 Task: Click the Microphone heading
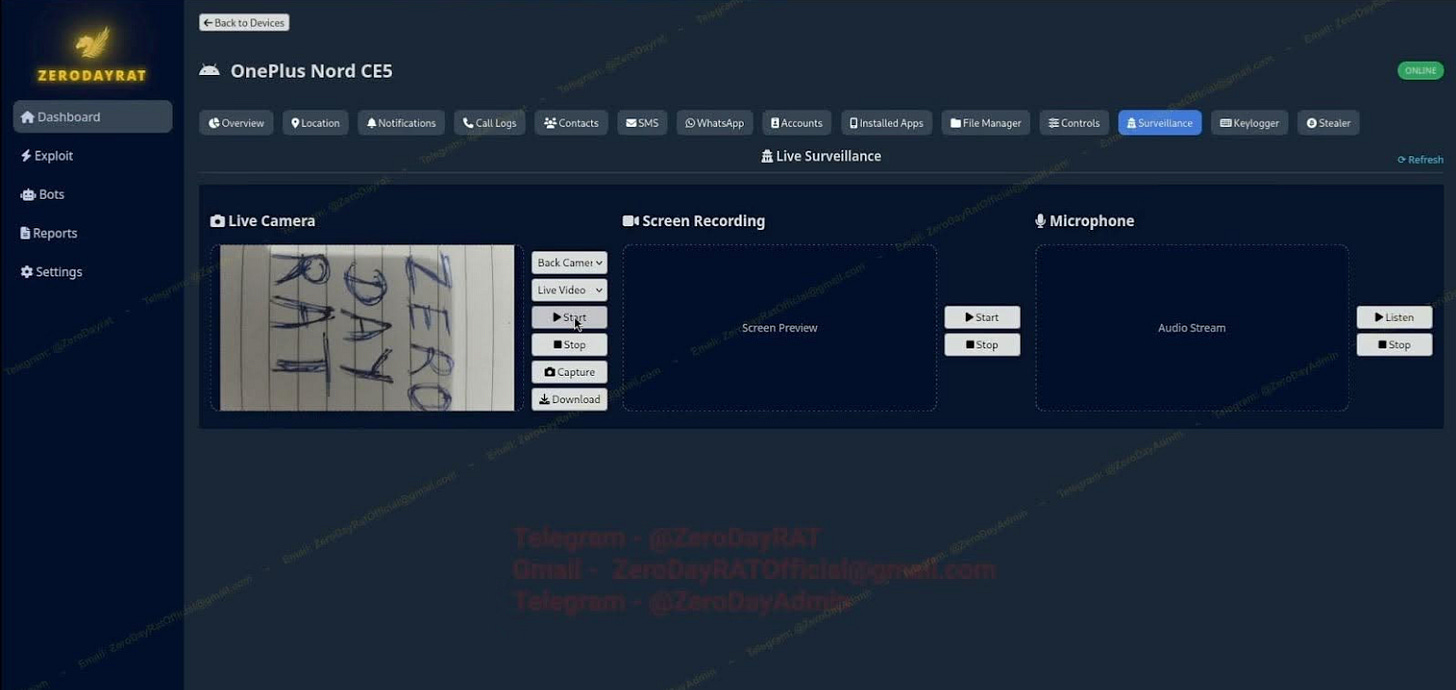click(1085, 221)
